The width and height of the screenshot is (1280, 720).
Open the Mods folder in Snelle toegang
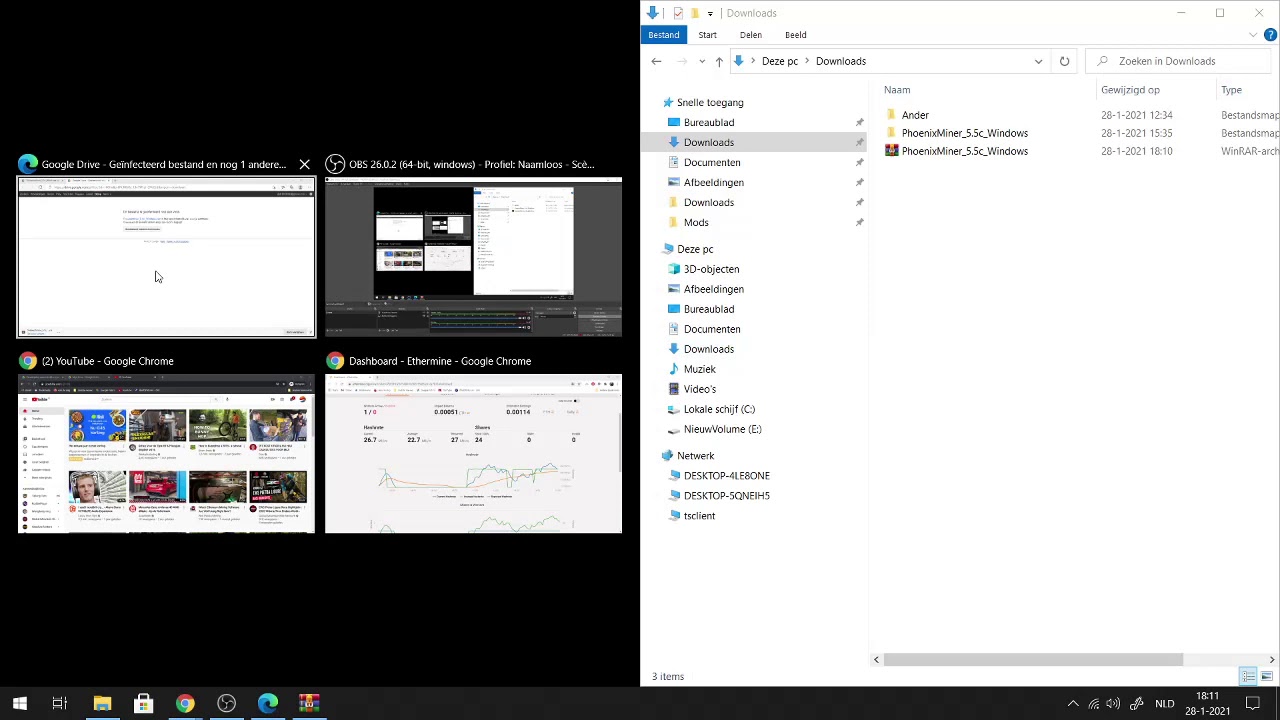(x=696, y=222)
